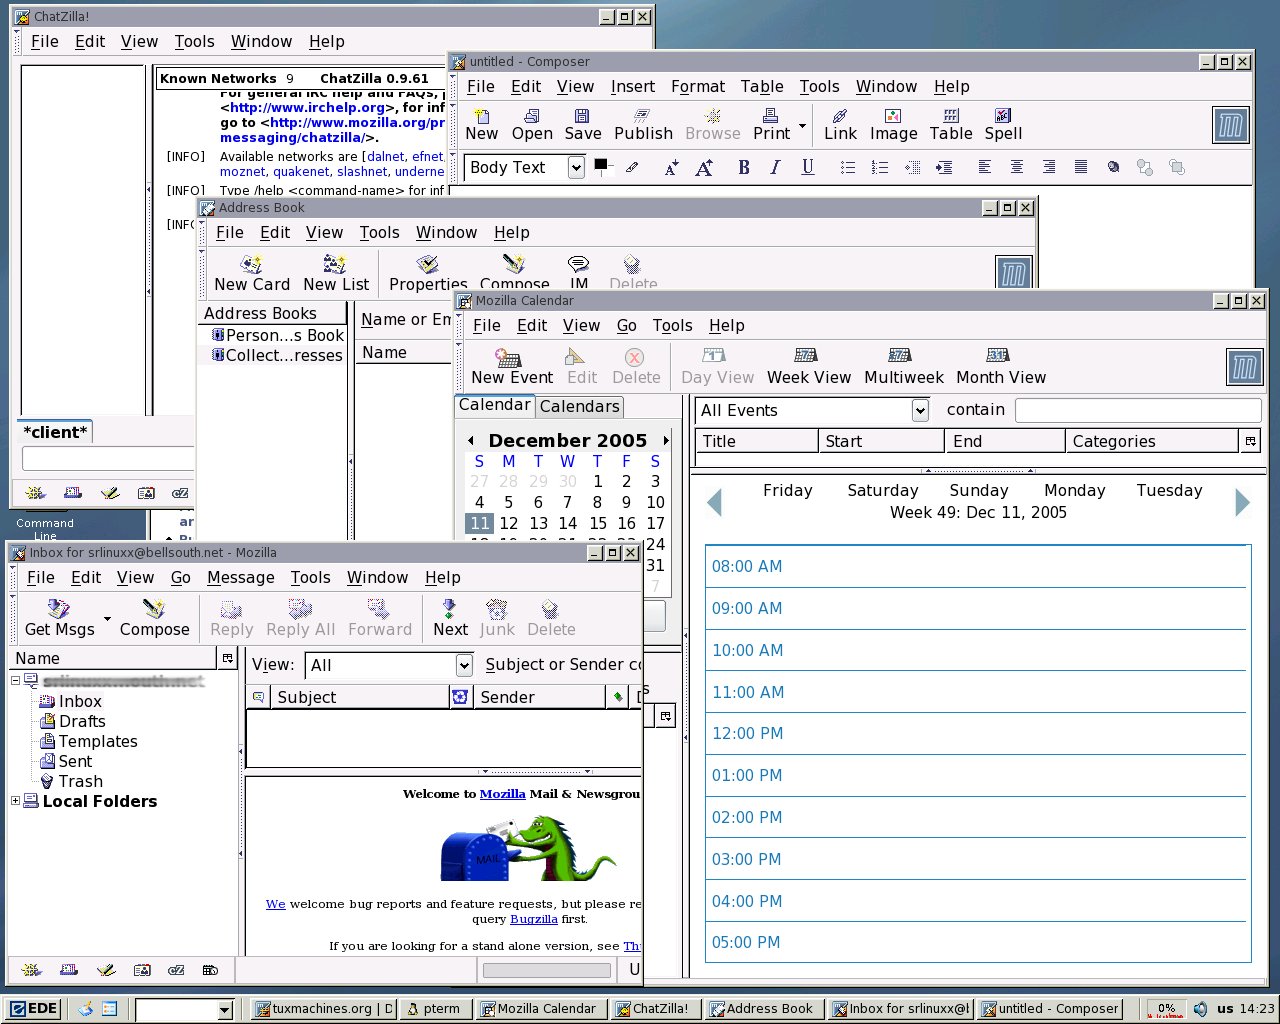Viewport: 1280px width, 1024px height.
Task: Switch to Week View in Calendar
Action: click(x=808, y=366)
